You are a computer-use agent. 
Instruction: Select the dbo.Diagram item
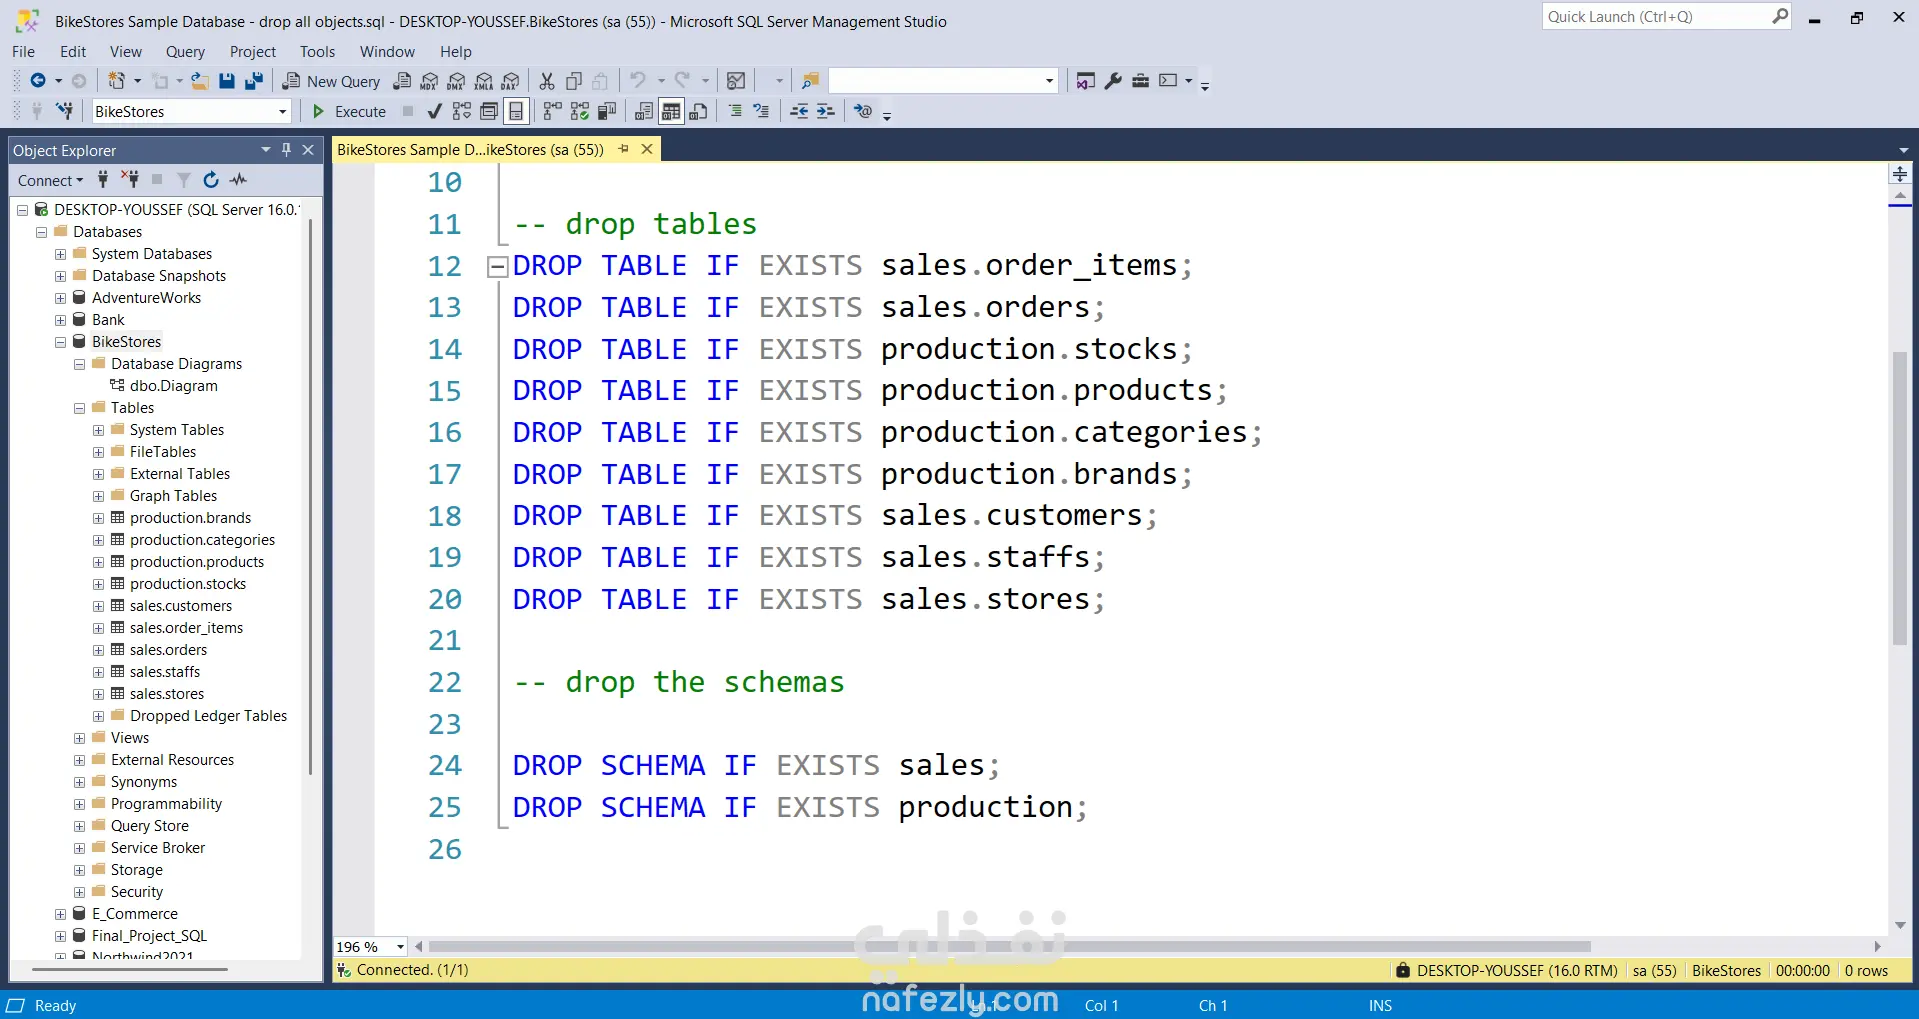click(173, 386)
